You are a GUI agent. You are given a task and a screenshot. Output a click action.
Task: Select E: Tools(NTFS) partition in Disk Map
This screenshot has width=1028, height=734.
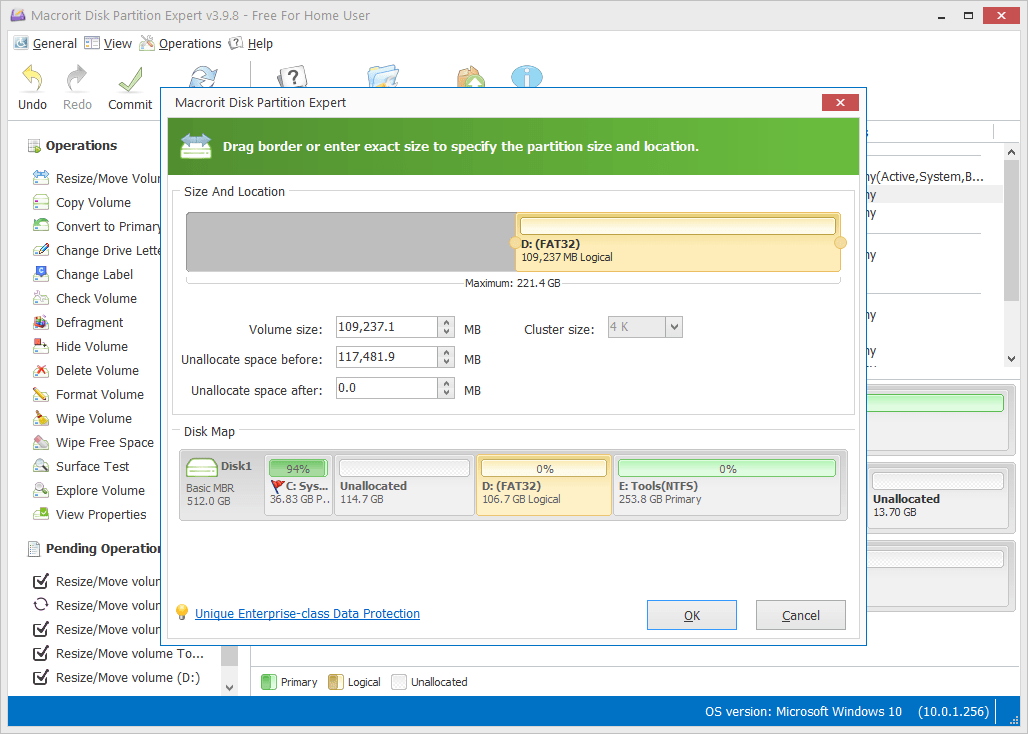[x=726, y=485]
